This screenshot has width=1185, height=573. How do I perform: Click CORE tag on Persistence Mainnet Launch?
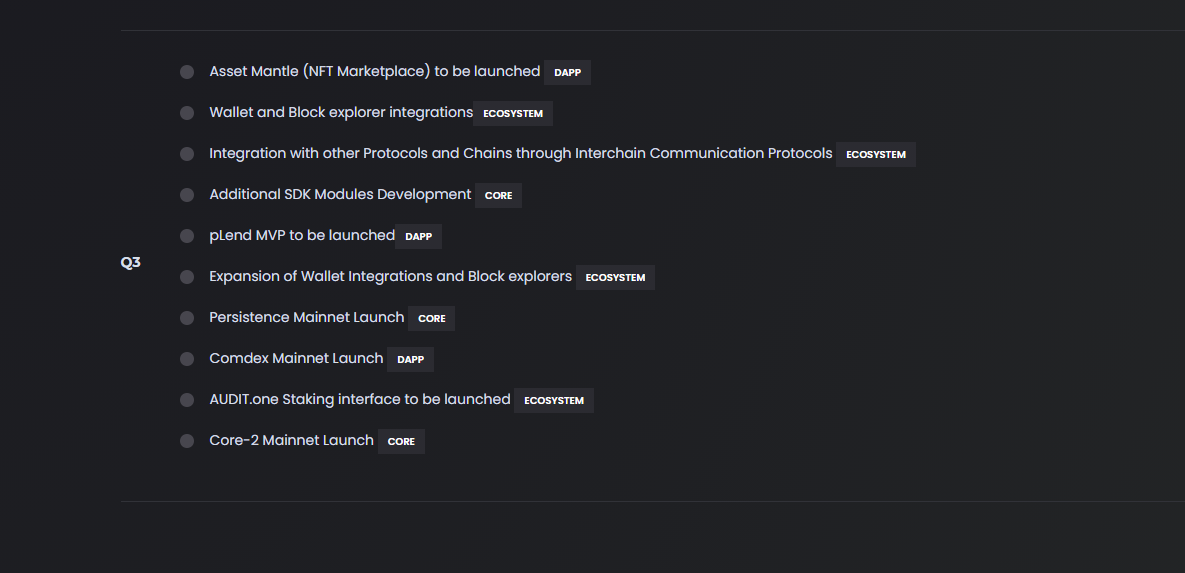point(432,319)
